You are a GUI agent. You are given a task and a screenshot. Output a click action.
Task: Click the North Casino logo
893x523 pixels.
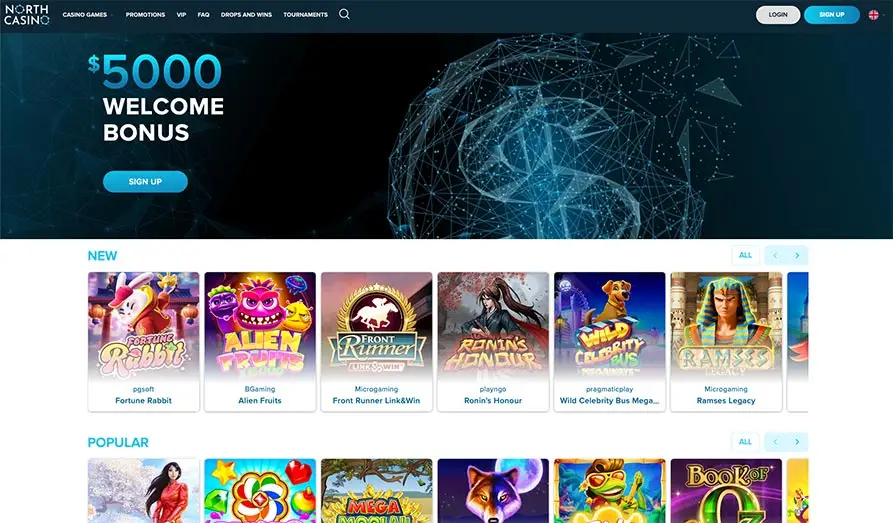(26, 15)
